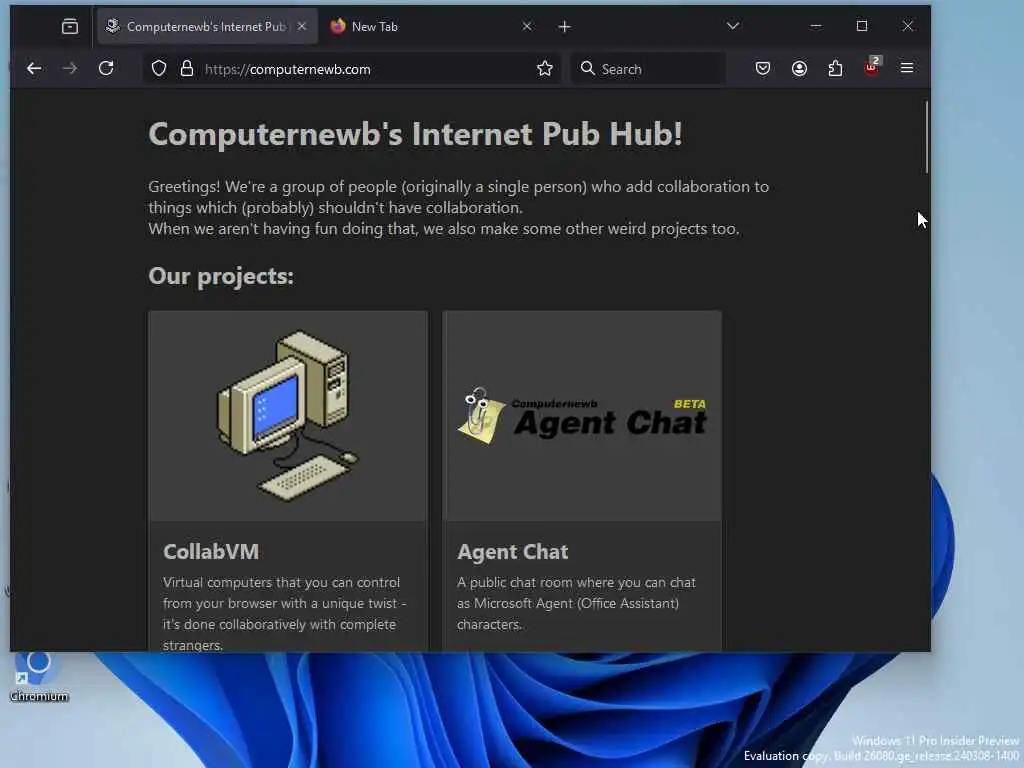This screenshot has height=768, width=1024.
Task: Open the Agent Chat project title
Action: point(513,552)
